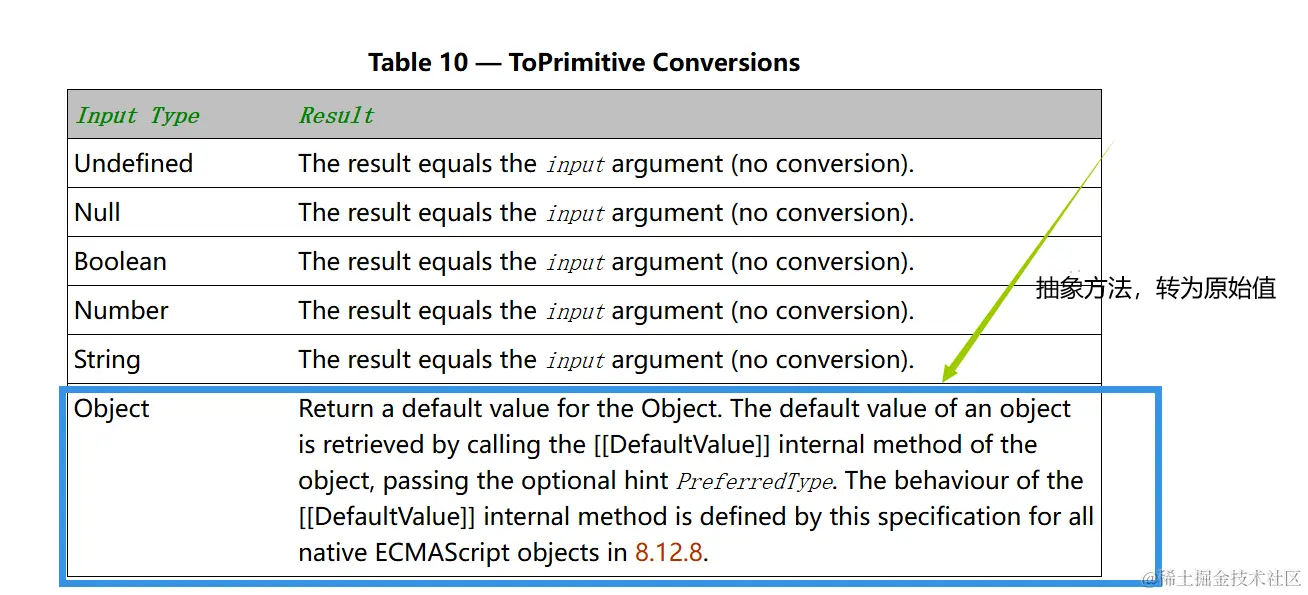Screen dimensions: 1308x595
Task: Click the PreferredType italic term
Action: (755, 481)
